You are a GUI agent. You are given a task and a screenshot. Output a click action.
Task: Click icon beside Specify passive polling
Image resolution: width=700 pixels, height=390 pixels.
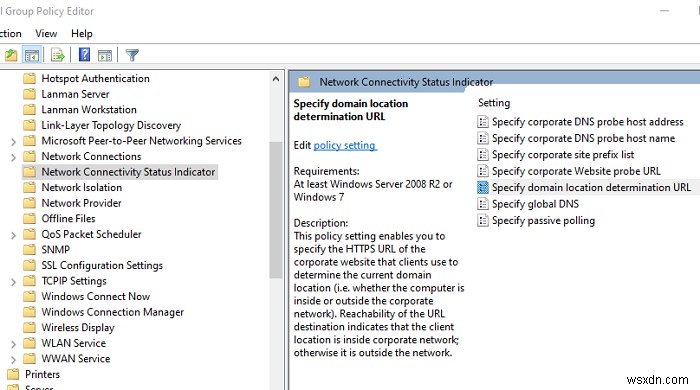[x=483, y=220]
